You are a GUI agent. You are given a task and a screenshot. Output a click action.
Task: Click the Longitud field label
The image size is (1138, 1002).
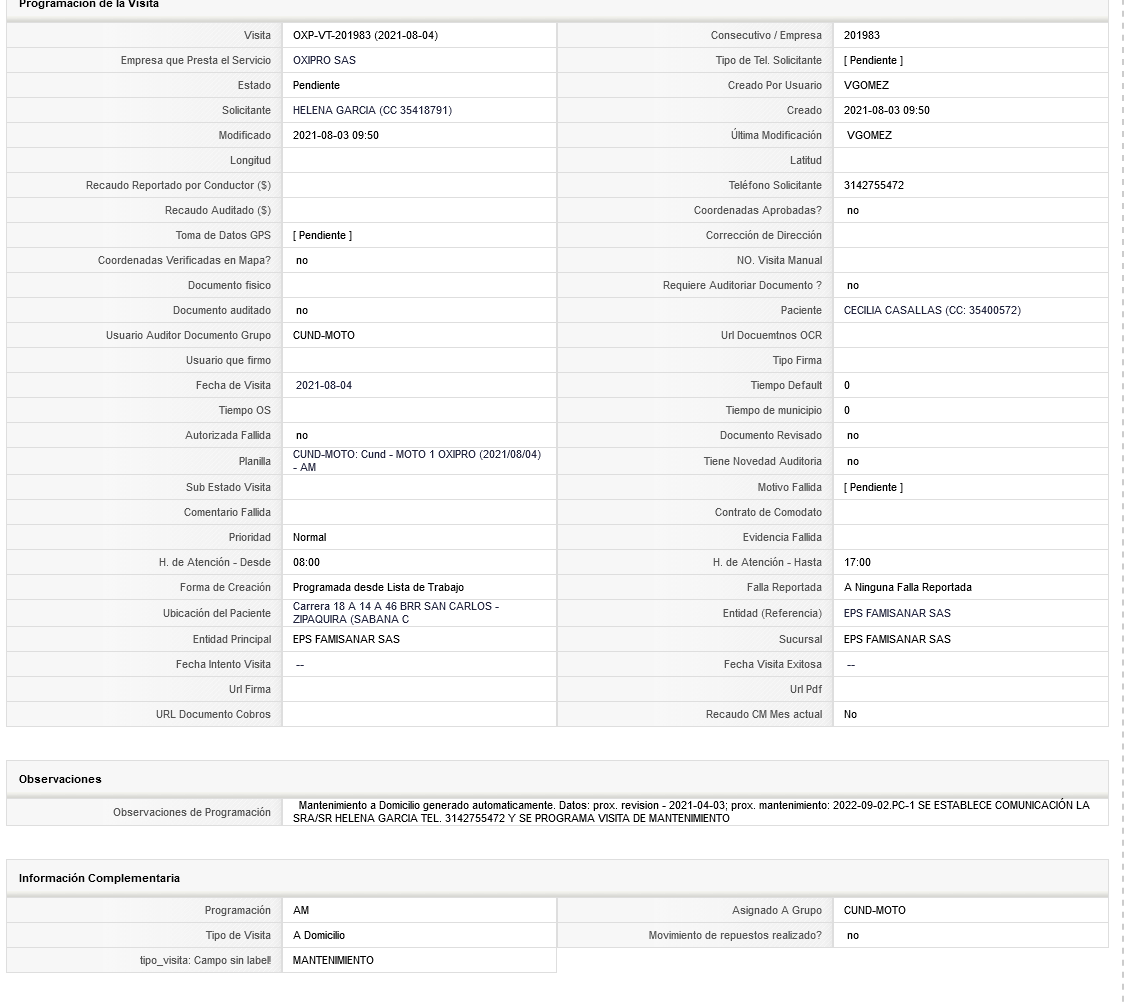point(250,160)
